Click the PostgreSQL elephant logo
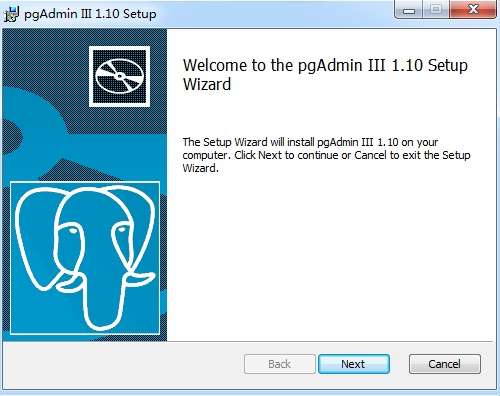500x396 pixels. [85, 258]
